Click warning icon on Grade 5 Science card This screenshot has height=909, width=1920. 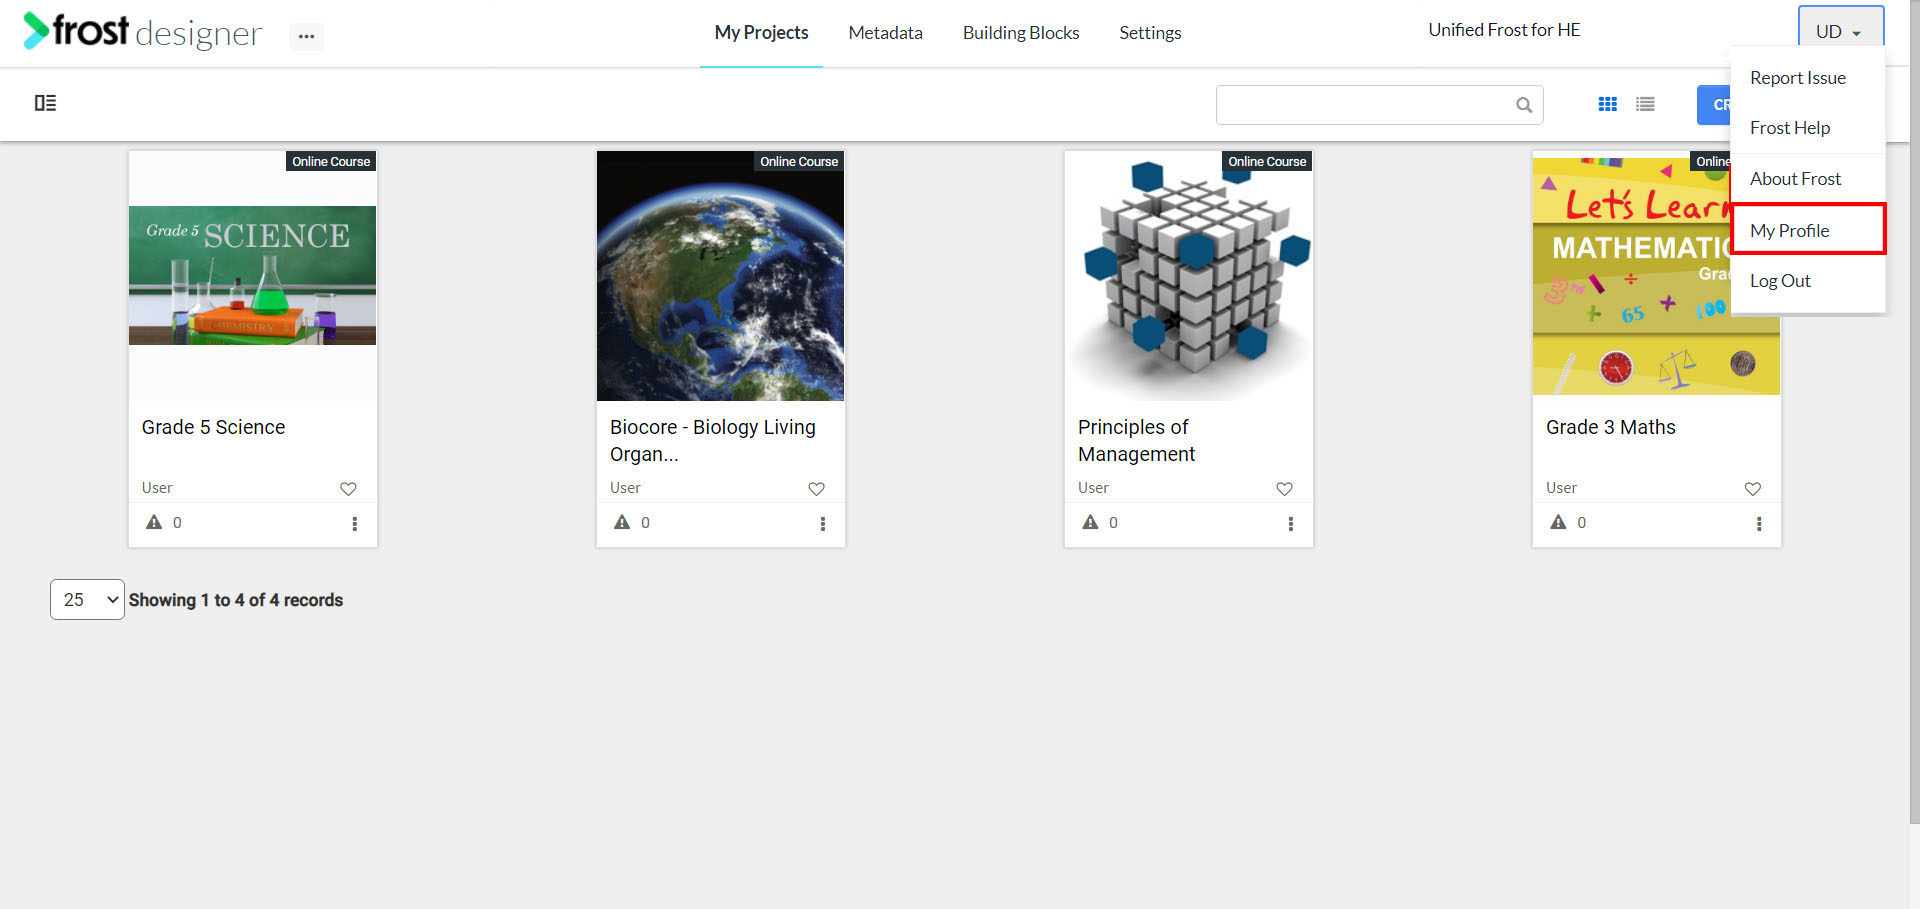pyautogui.click(x=154, y=522)
